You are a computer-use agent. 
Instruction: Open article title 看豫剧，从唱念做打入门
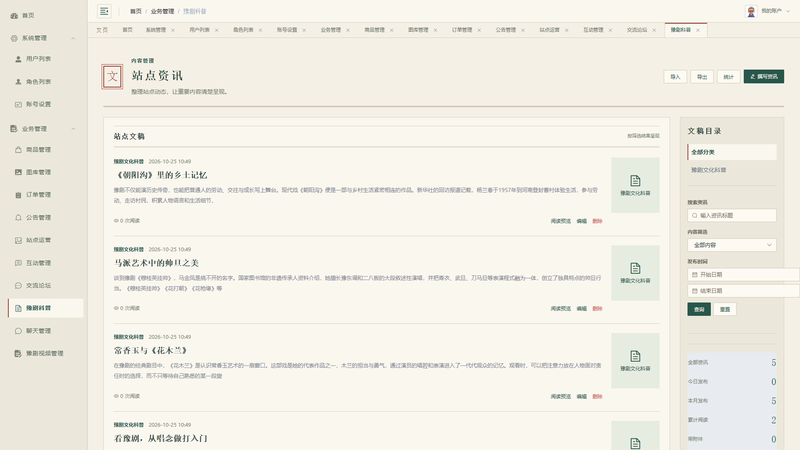(161, 438)
